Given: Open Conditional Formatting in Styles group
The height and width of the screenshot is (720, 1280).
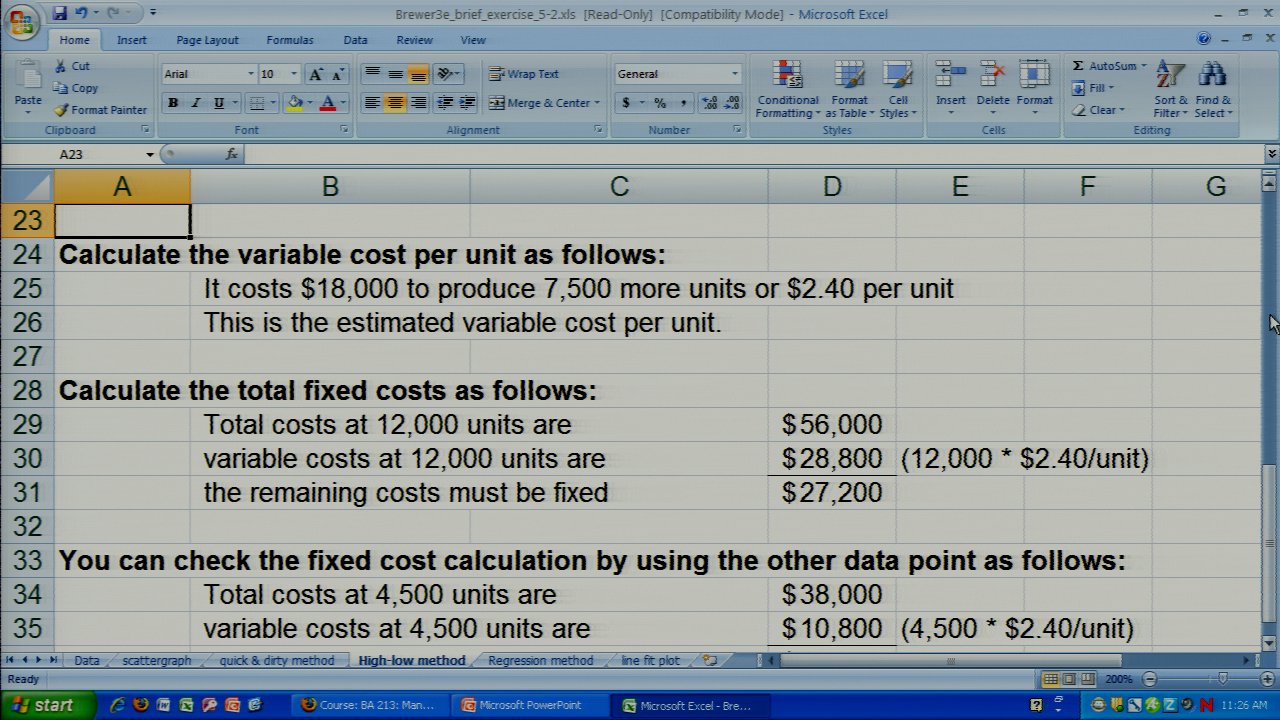Looking at the screenshot, I should [788, 90].
